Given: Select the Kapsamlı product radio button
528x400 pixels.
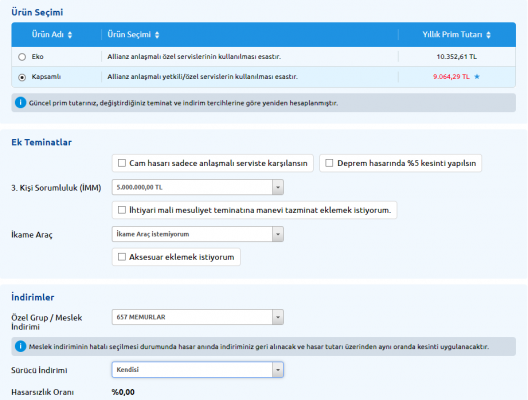Looking at the screenshot, I should (x=22, y=77).
